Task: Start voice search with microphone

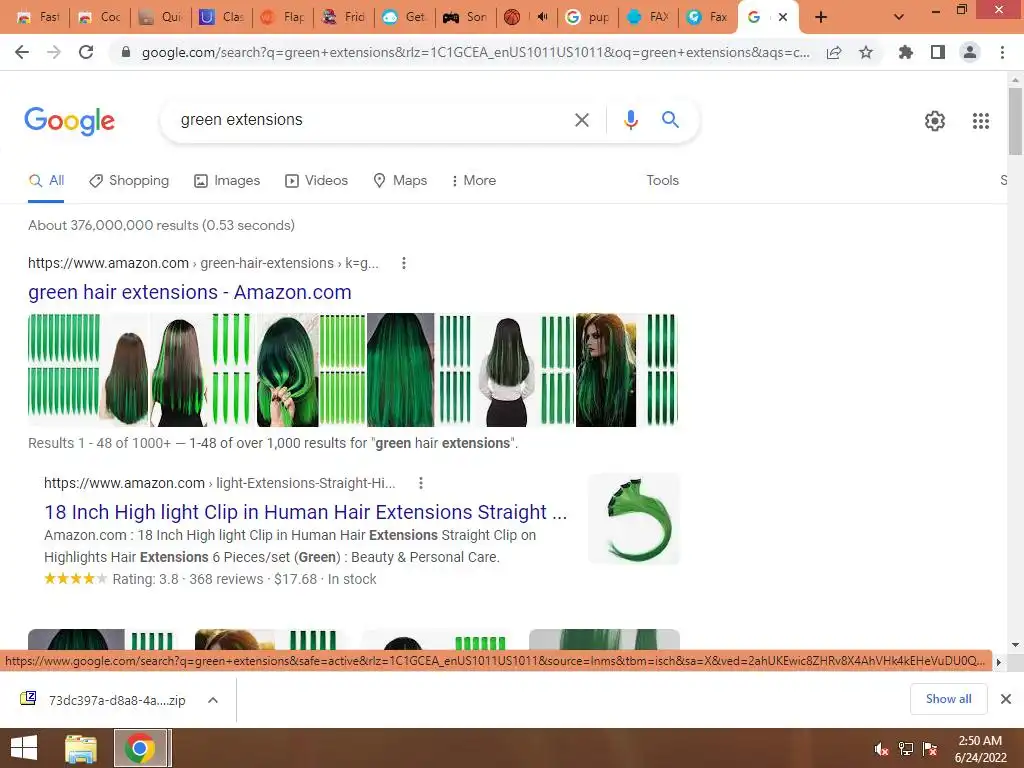Action: 630,120
